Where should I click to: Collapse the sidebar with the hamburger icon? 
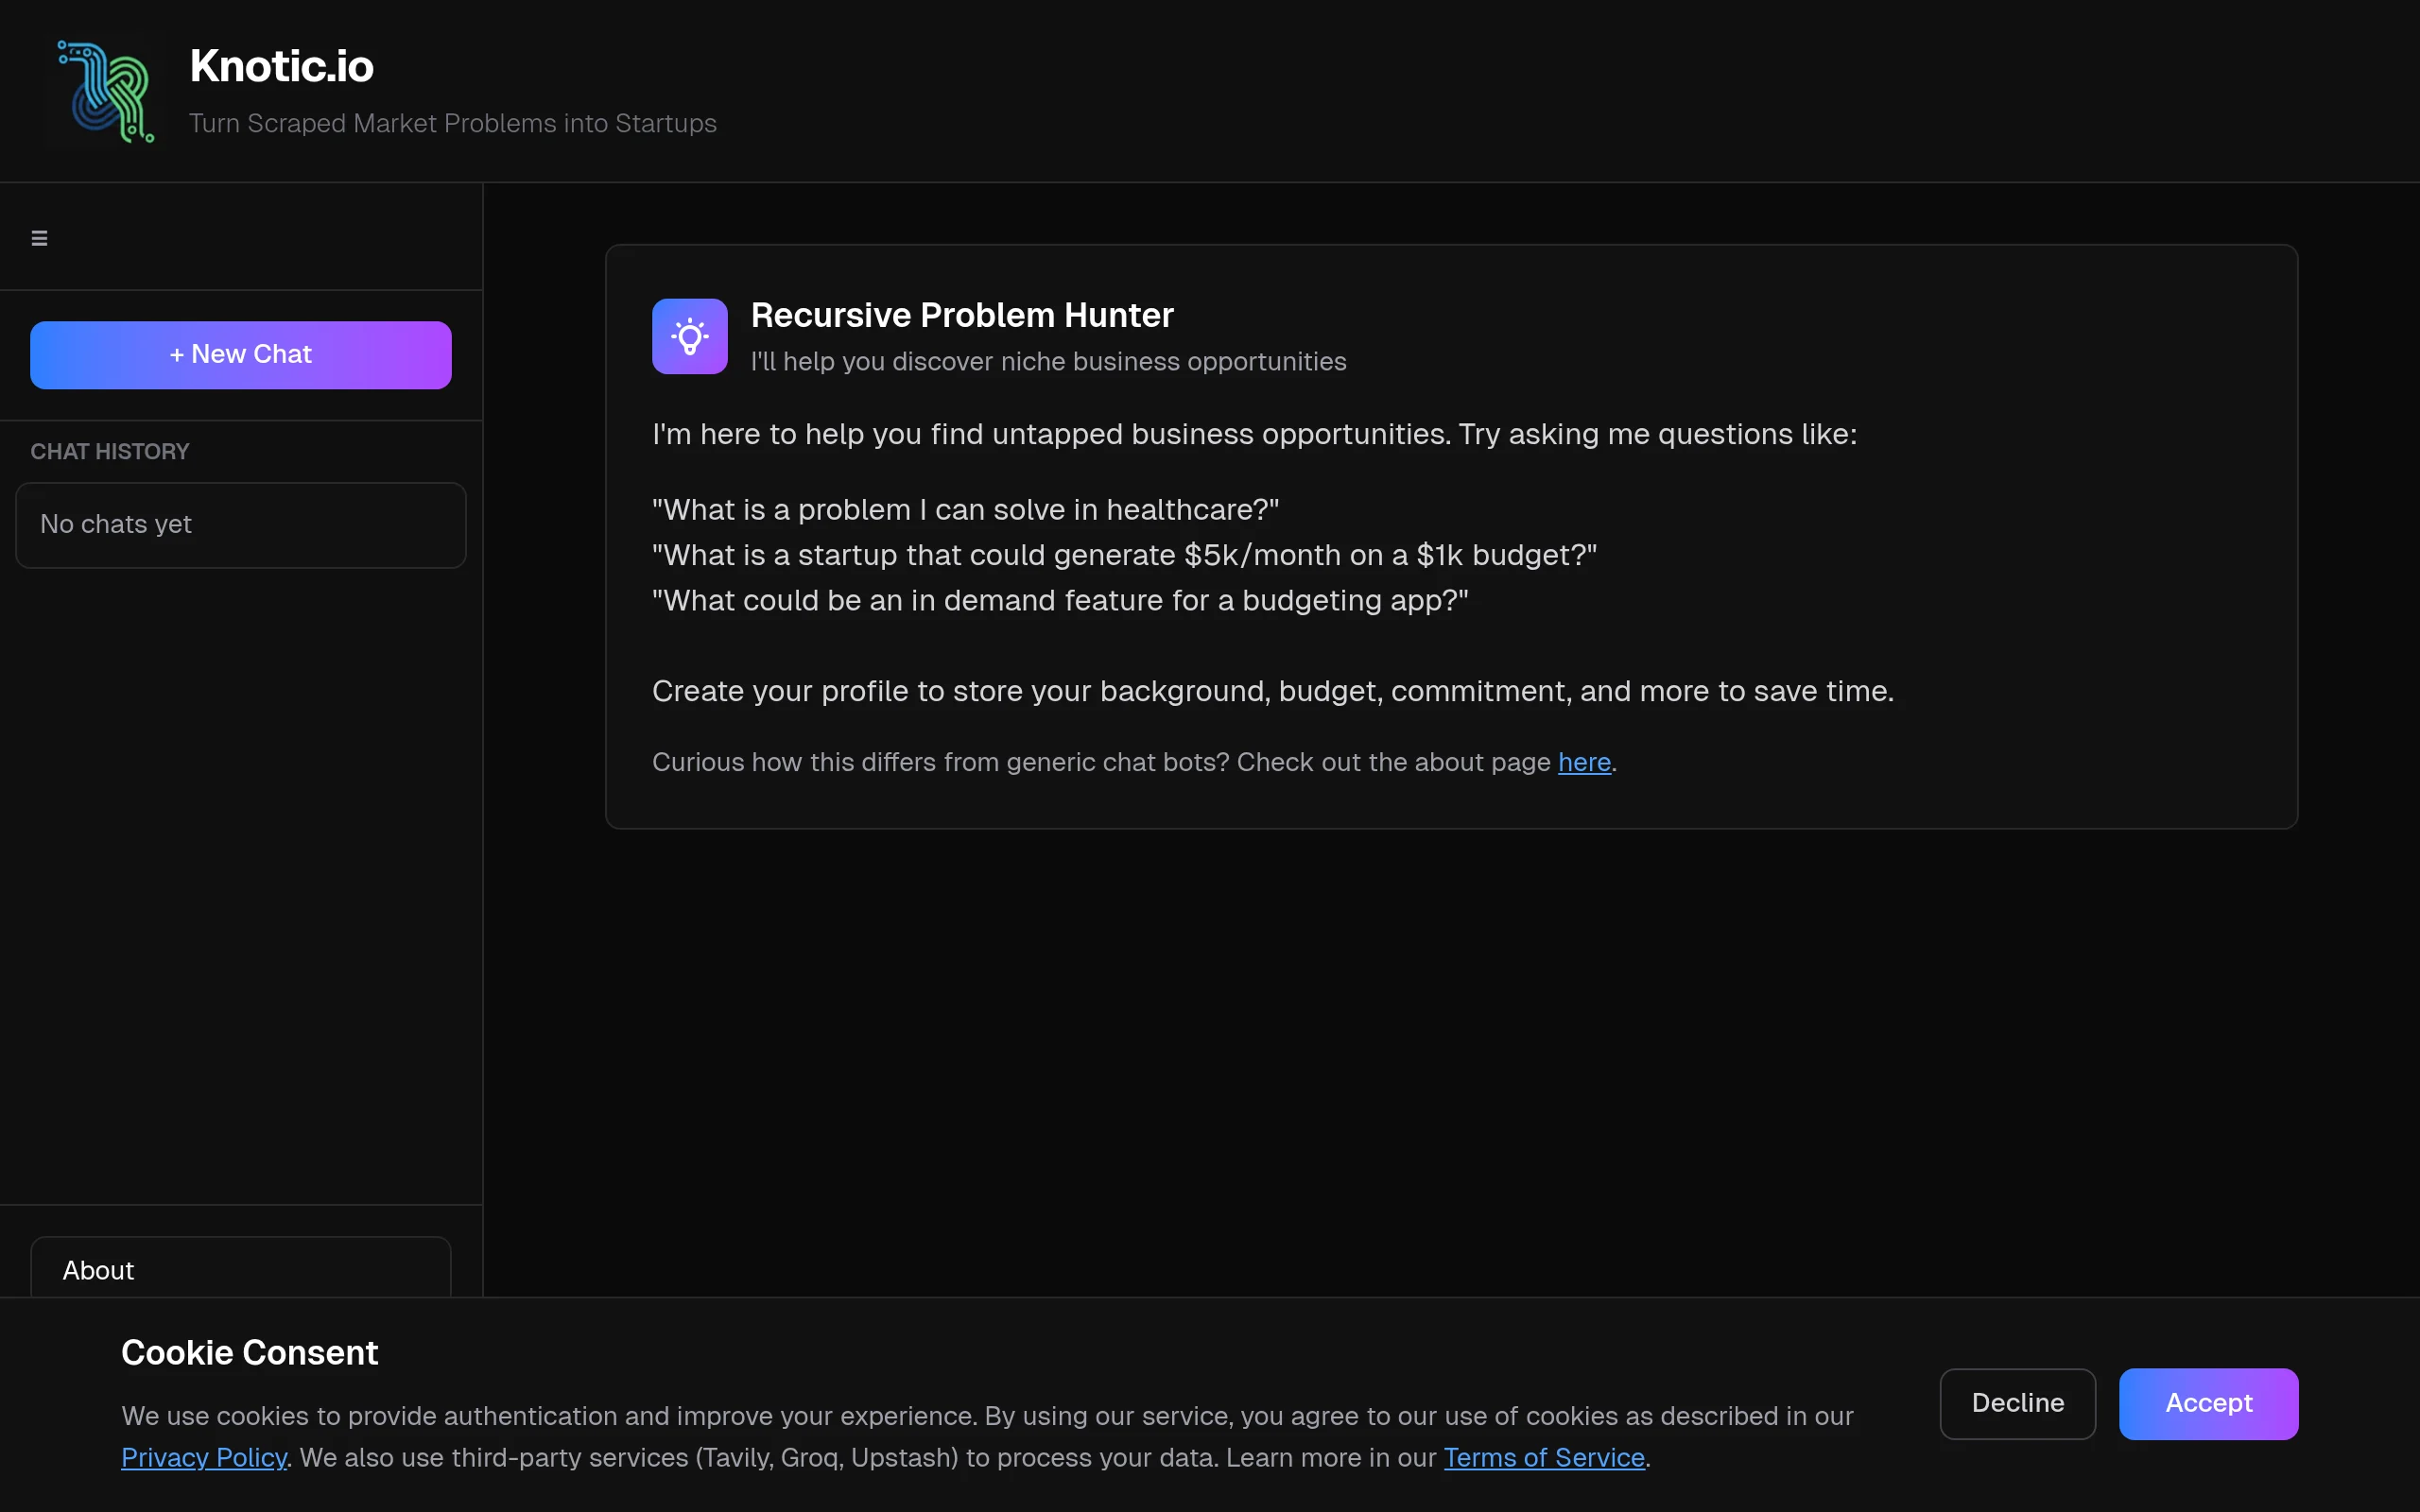[39, 238]
